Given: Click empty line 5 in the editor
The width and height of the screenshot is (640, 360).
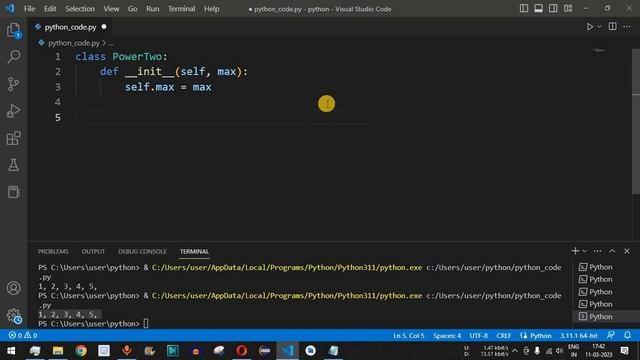Looking at the screenshot, I should point(331,118).
